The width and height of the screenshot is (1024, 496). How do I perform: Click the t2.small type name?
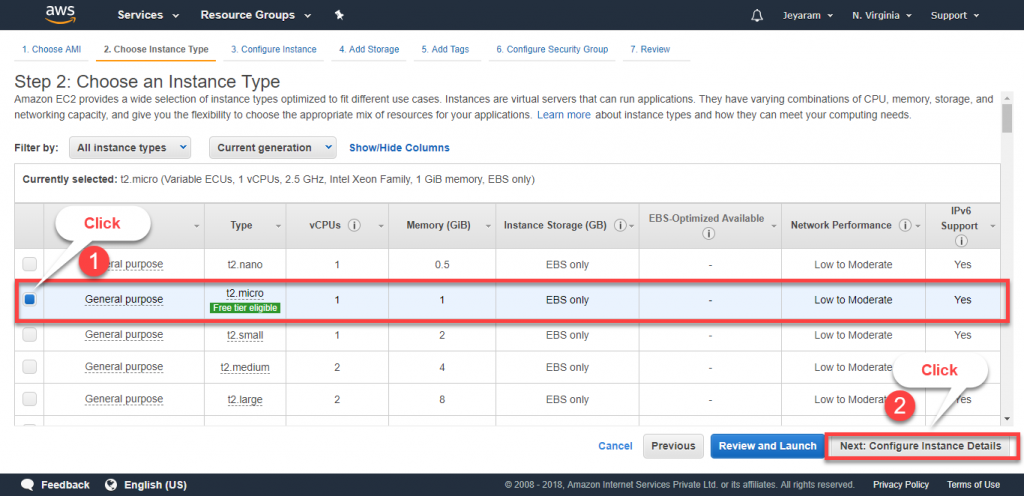click(x=245, y=335)
